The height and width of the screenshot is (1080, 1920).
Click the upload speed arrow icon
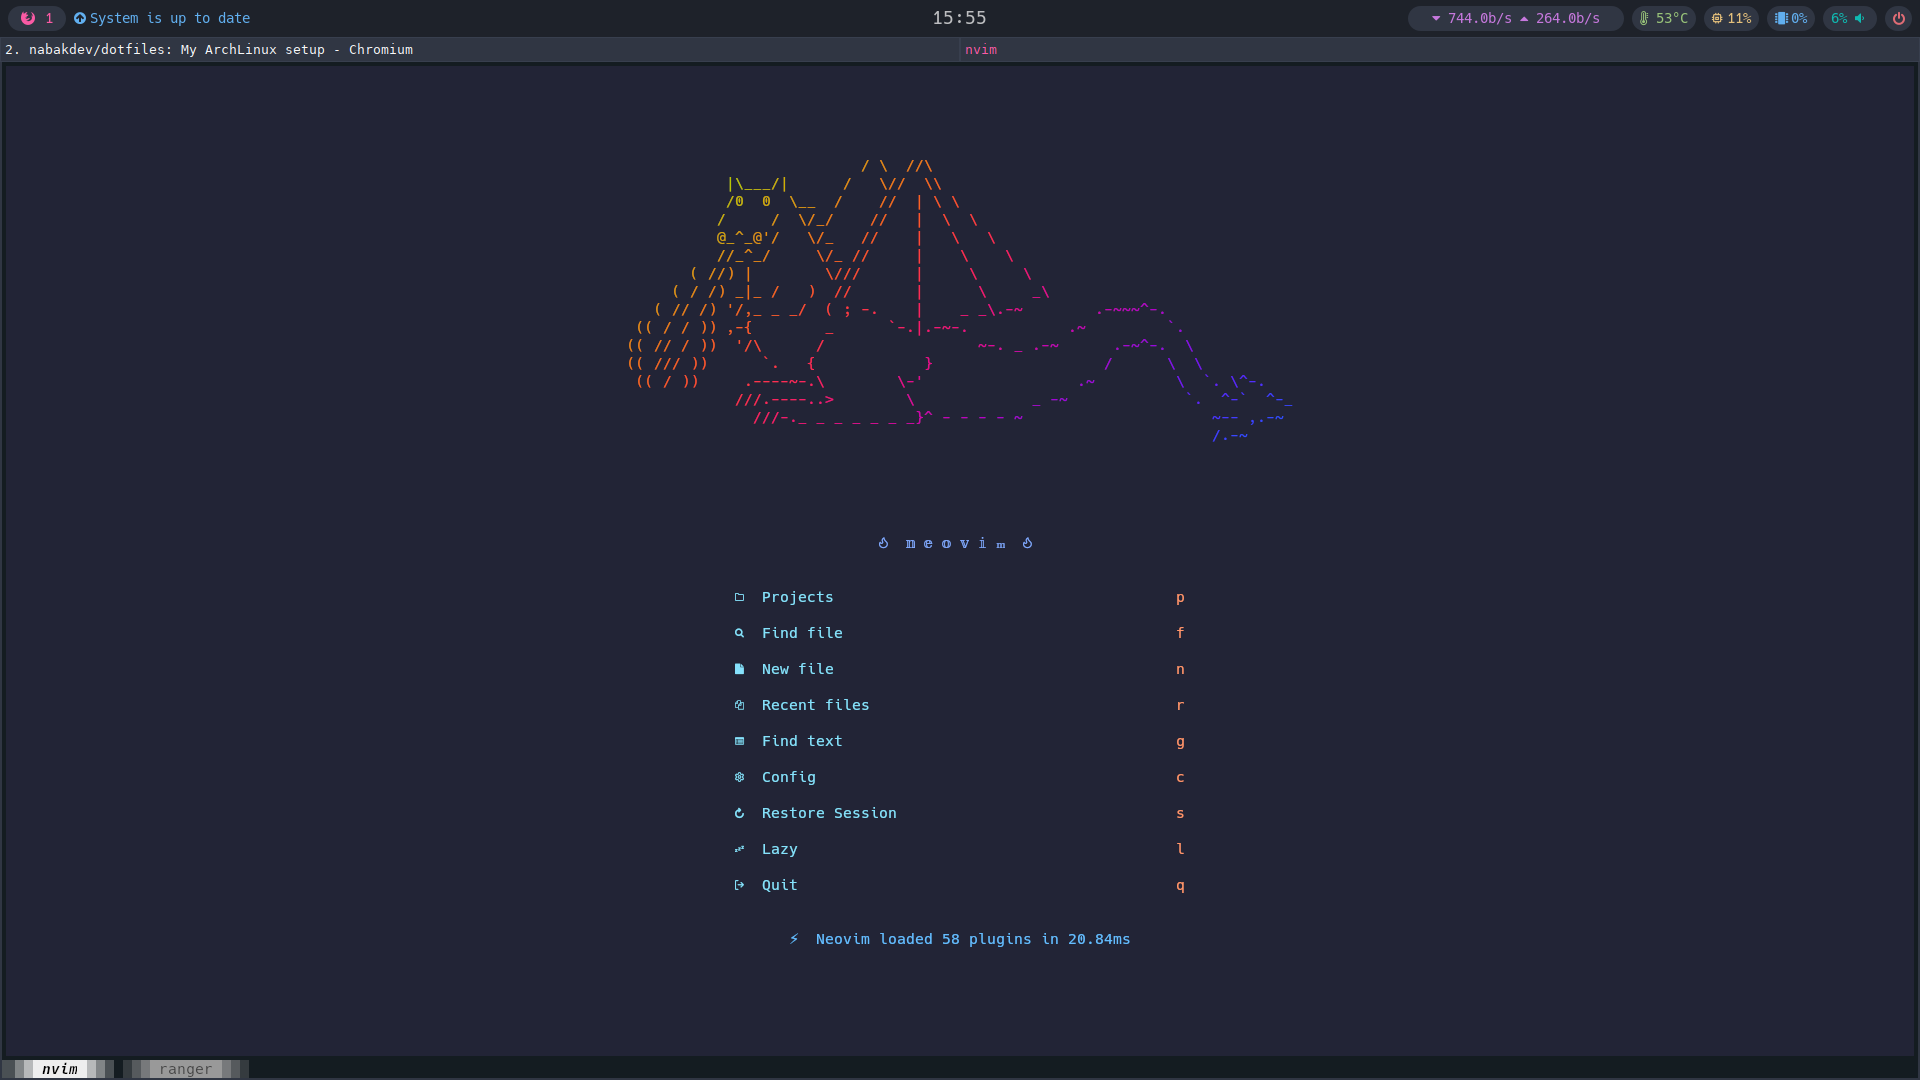[1524, 18]
